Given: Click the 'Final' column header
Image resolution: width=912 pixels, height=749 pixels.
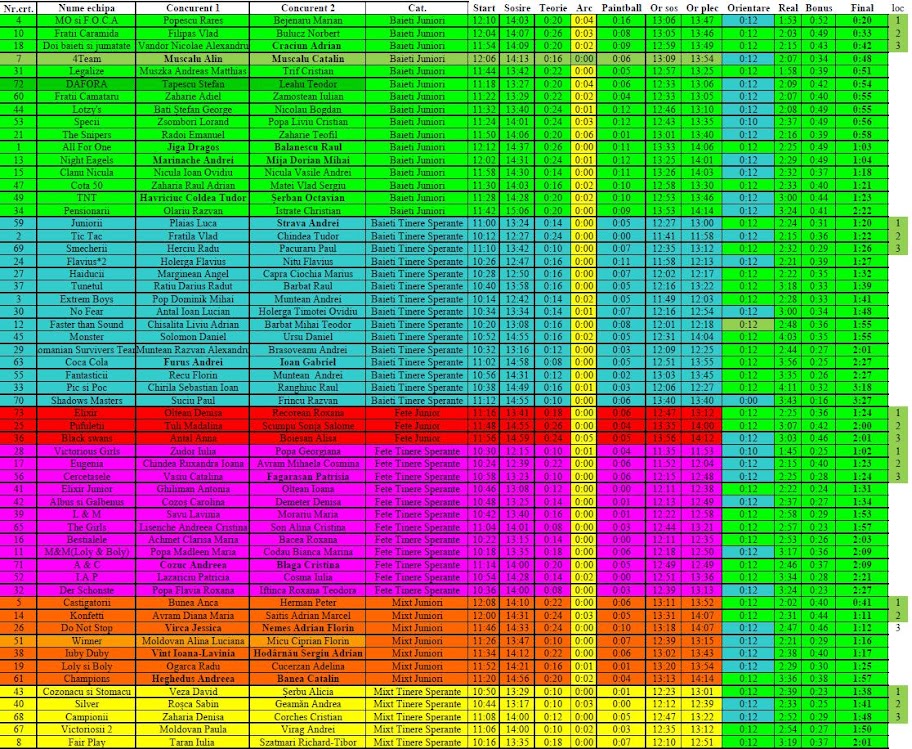Looking at the screenshot, I should [861, 8].
